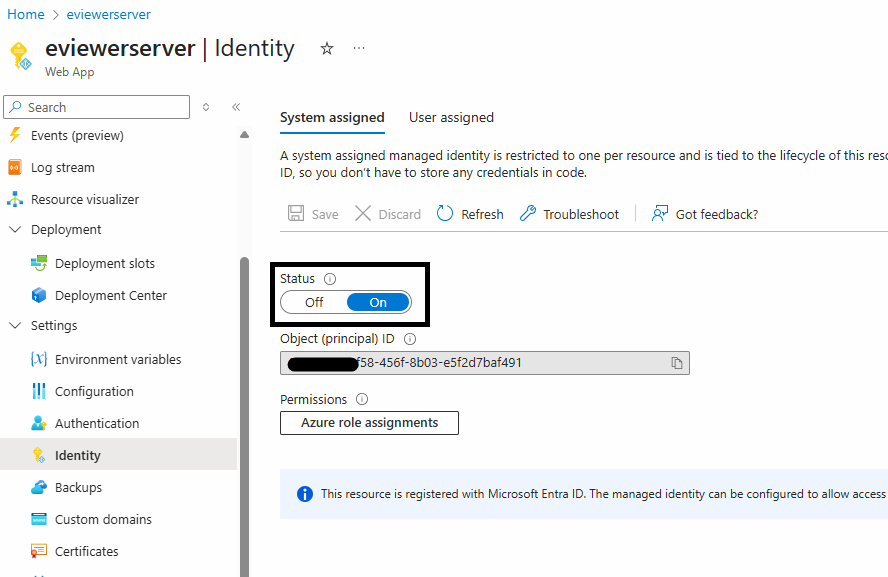Click the sidebar Search input field

click(x=105, y=107)
